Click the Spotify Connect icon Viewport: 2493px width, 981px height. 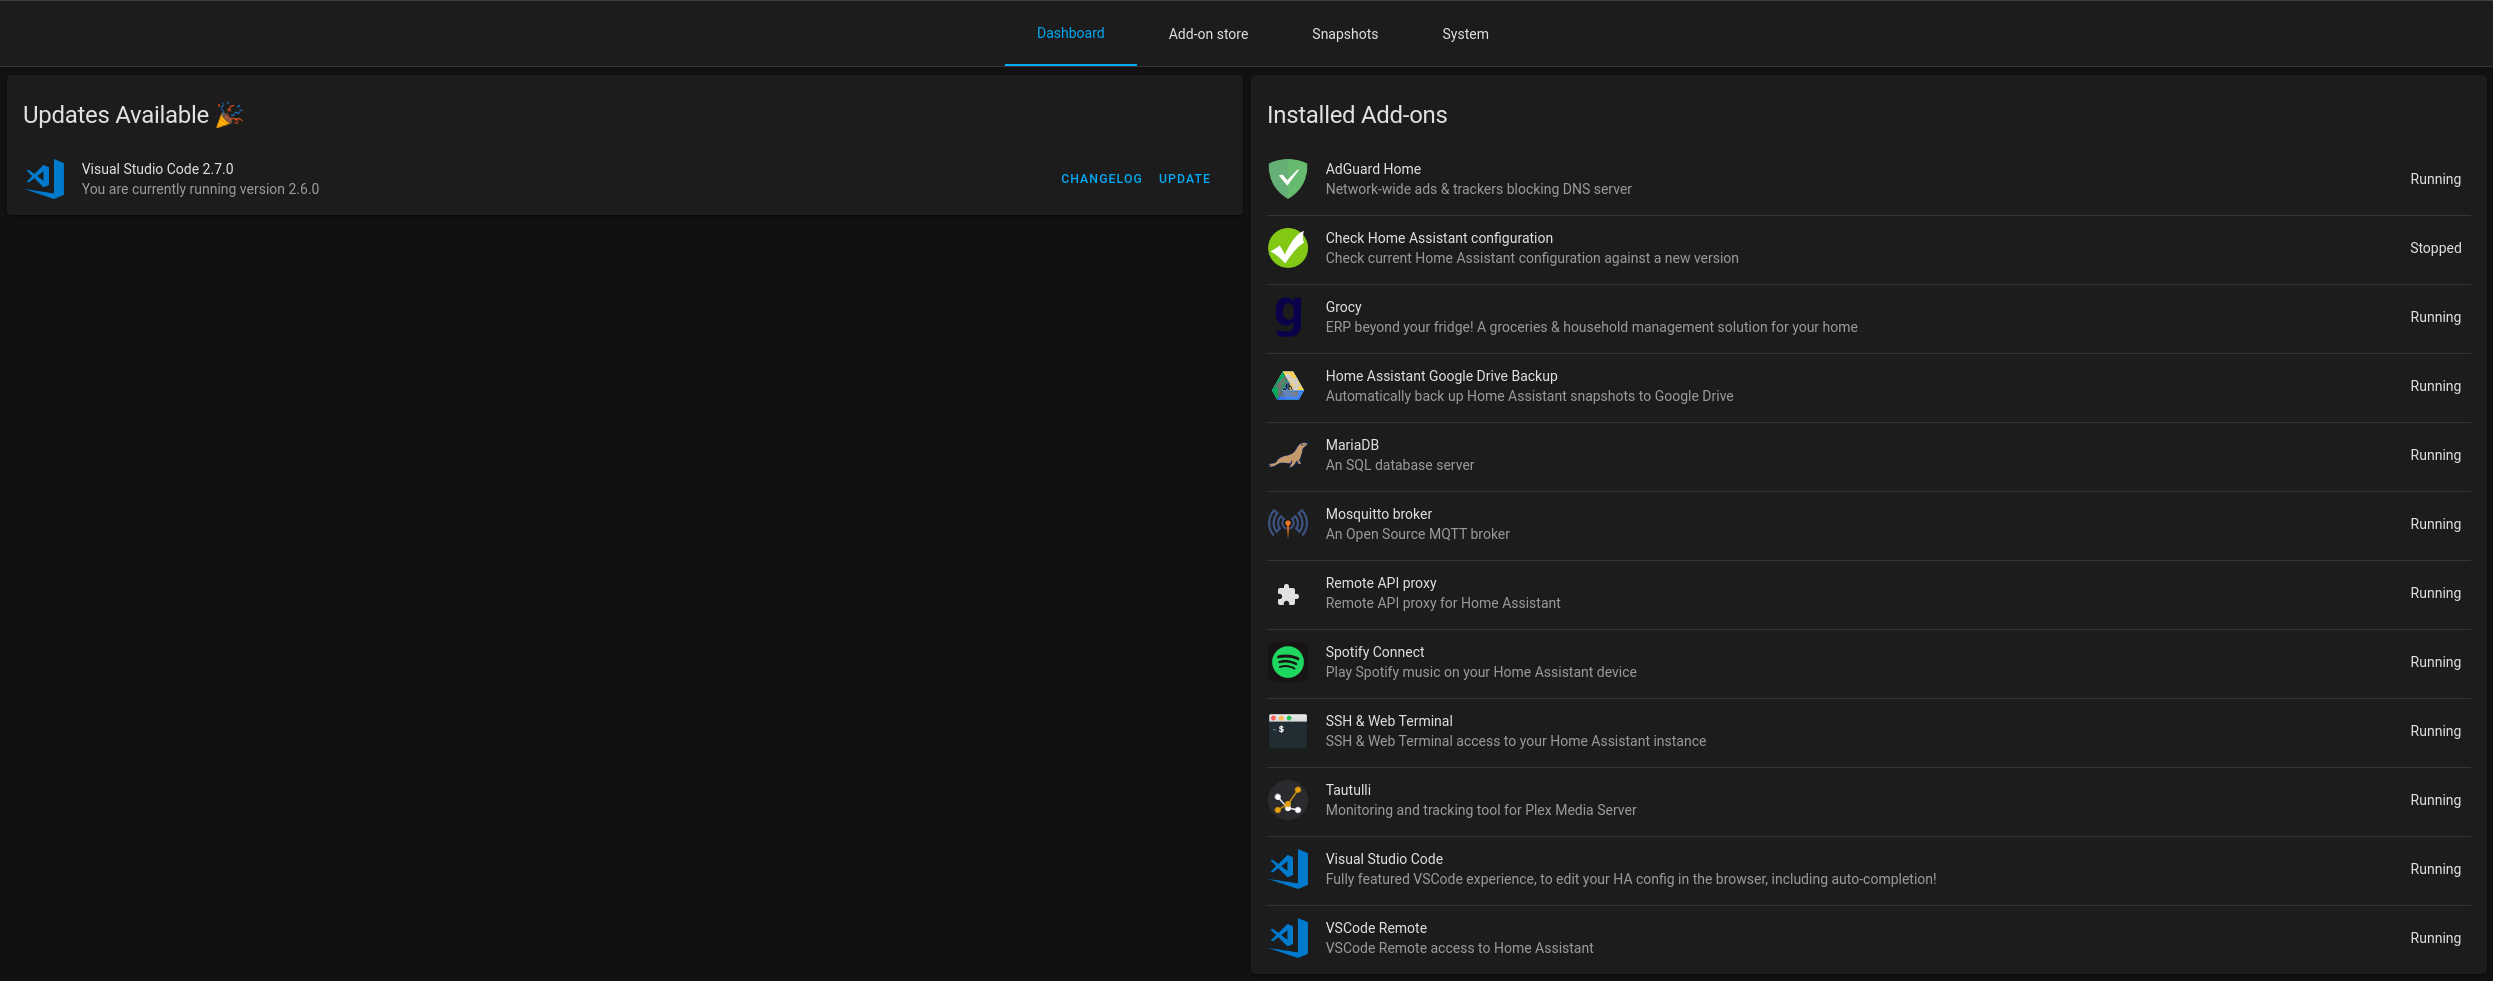1288,662
